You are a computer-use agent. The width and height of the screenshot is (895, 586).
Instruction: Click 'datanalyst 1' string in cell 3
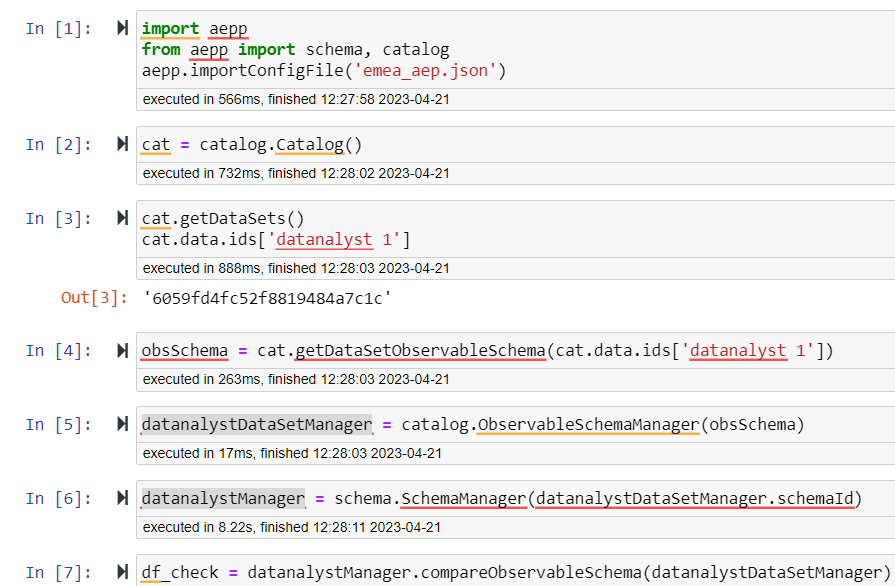coord(334,240)
